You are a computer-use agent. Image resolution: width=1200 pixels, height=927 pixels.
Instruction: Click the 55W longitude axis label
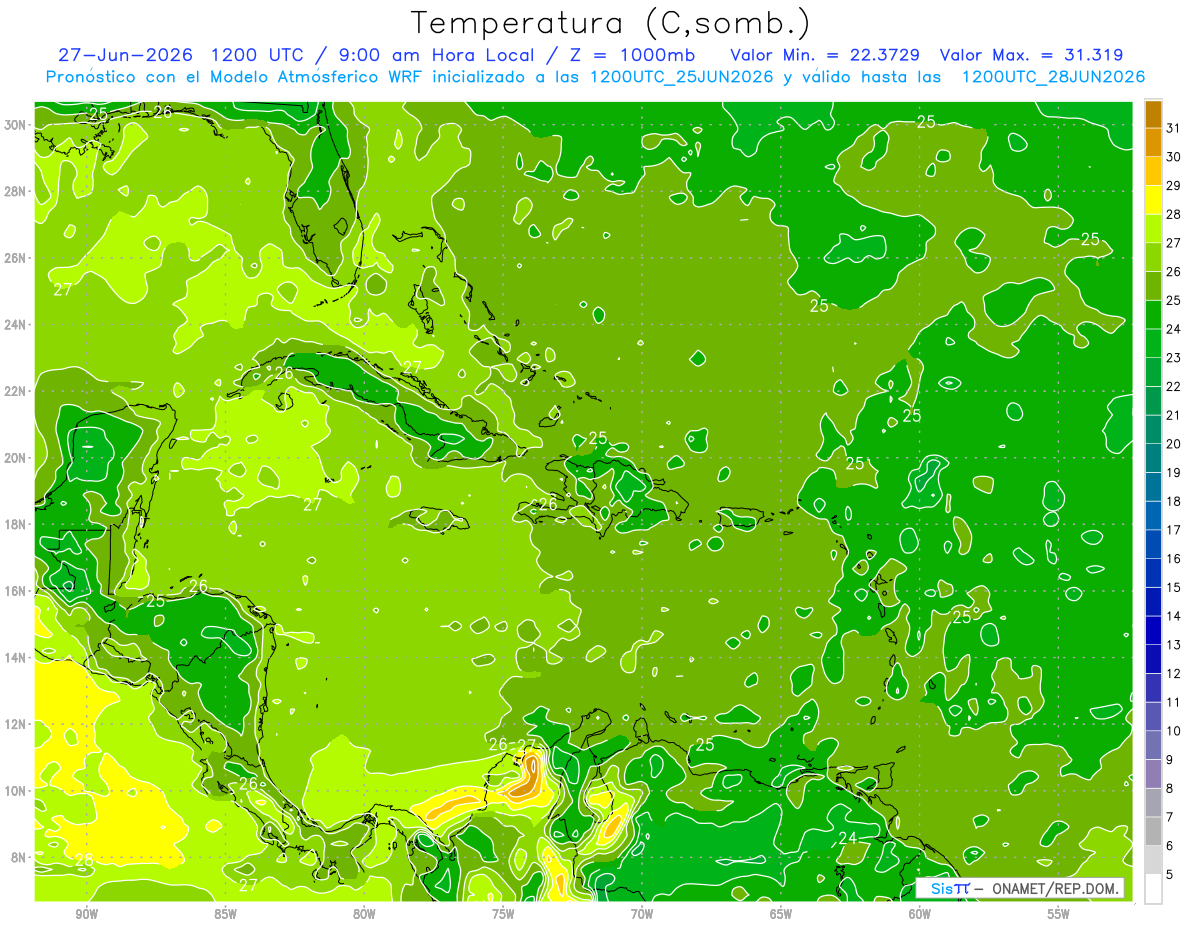point(1058,914)
